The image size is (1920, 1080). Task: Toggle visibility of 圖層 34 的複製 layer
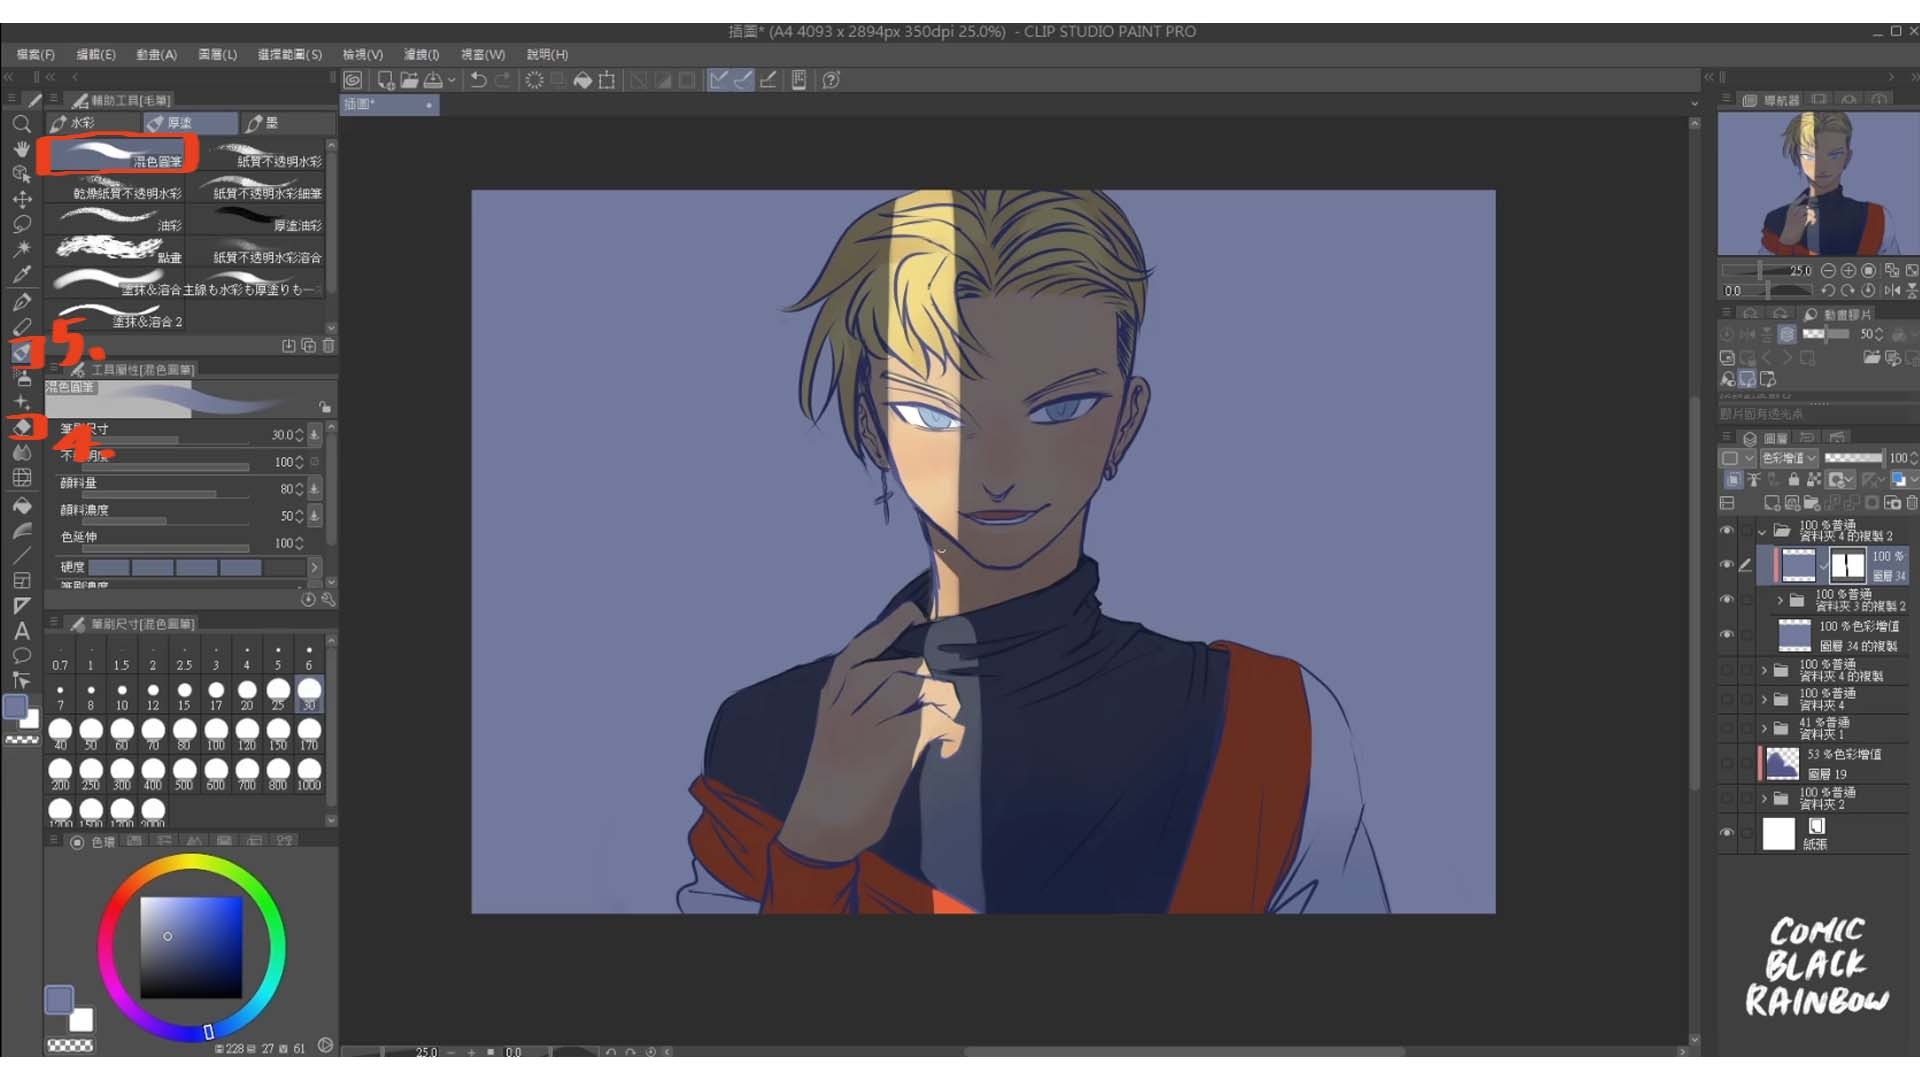point(1726,635)
